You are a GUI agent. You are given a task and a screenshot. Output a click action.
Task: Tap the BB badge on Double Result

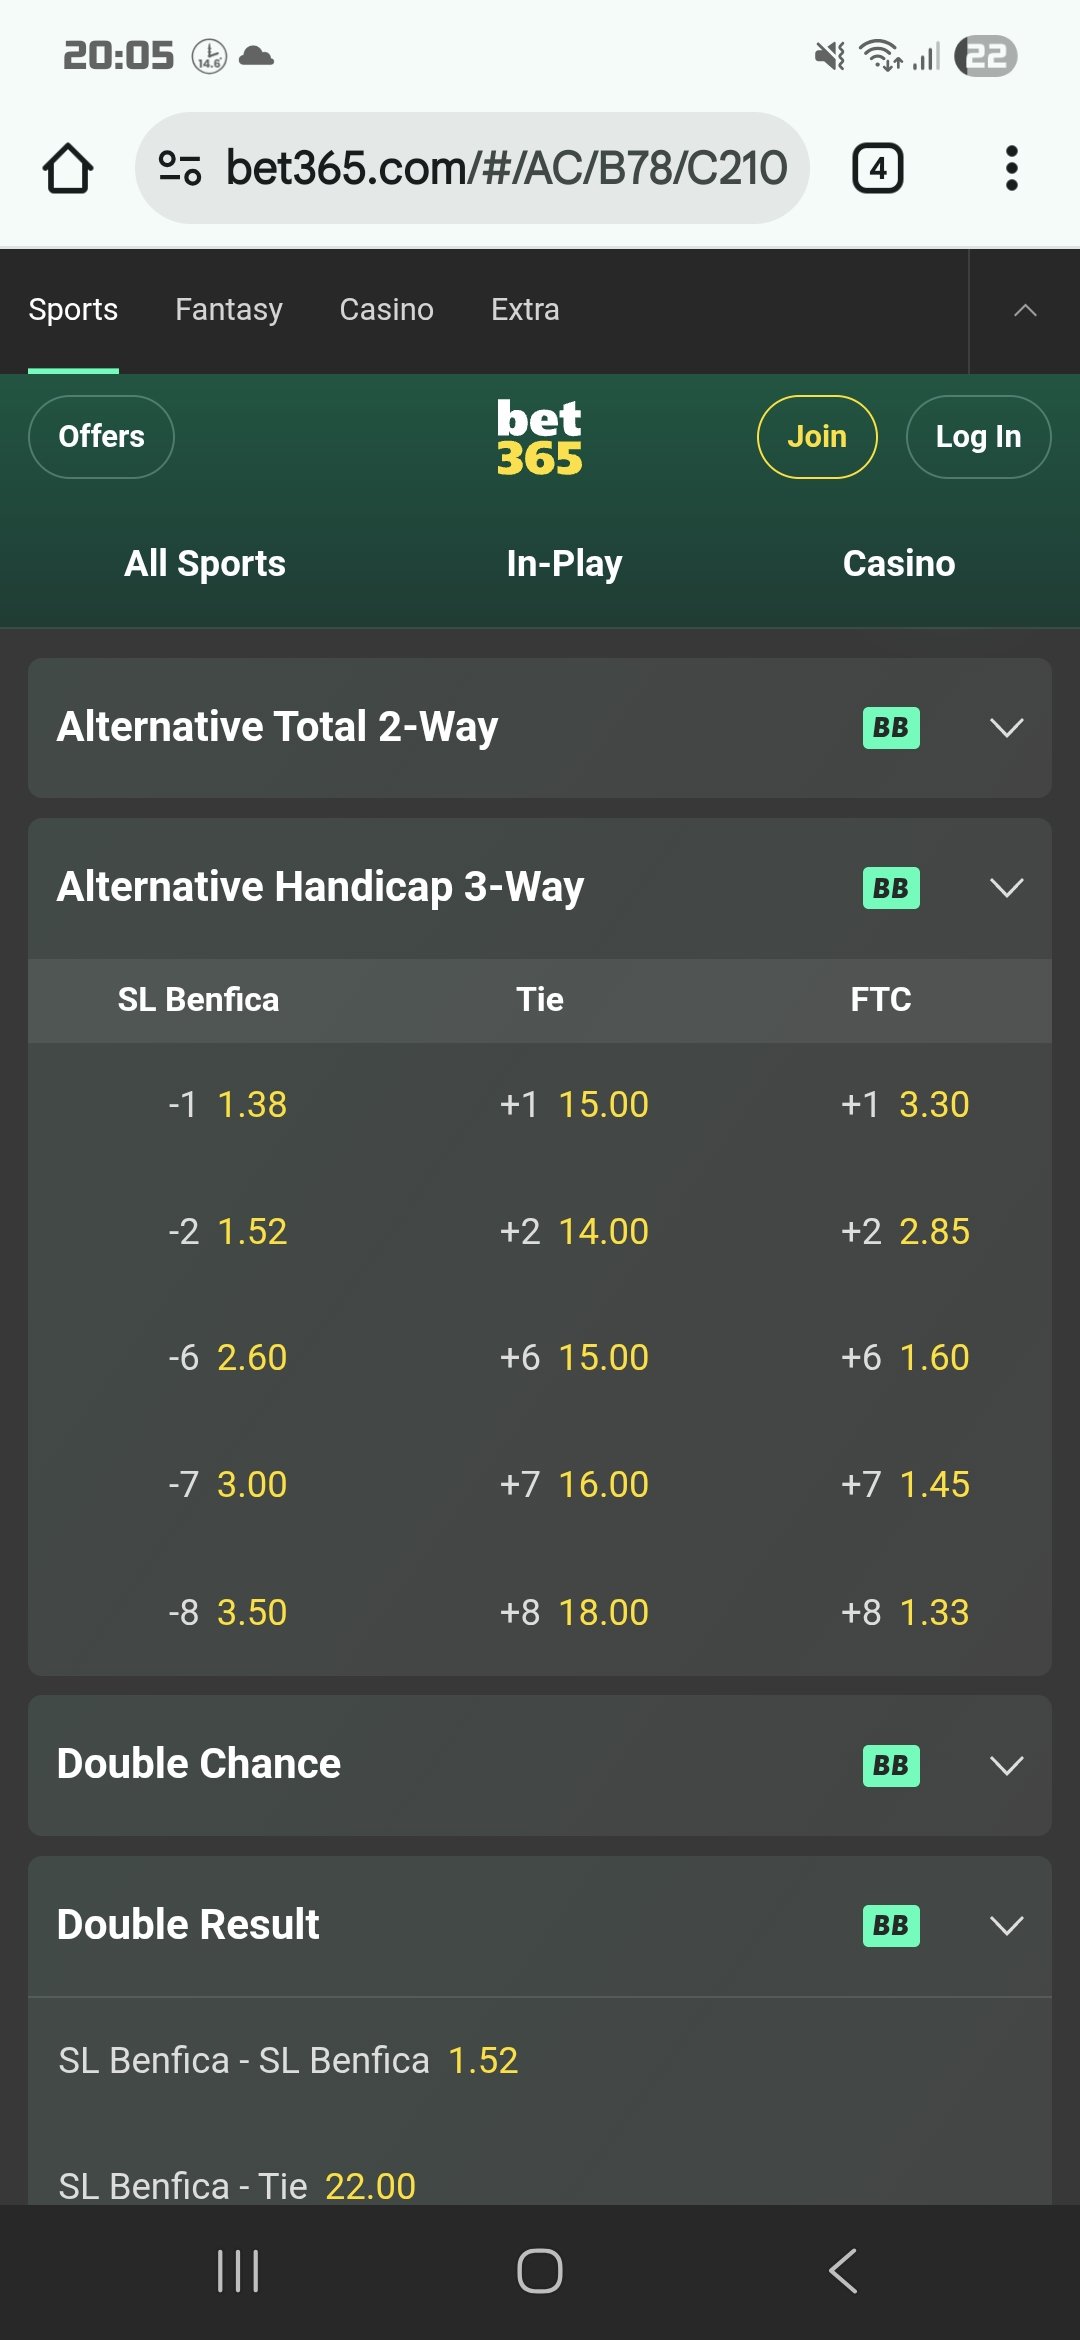pyautogui.click(x=890, y=1926)
